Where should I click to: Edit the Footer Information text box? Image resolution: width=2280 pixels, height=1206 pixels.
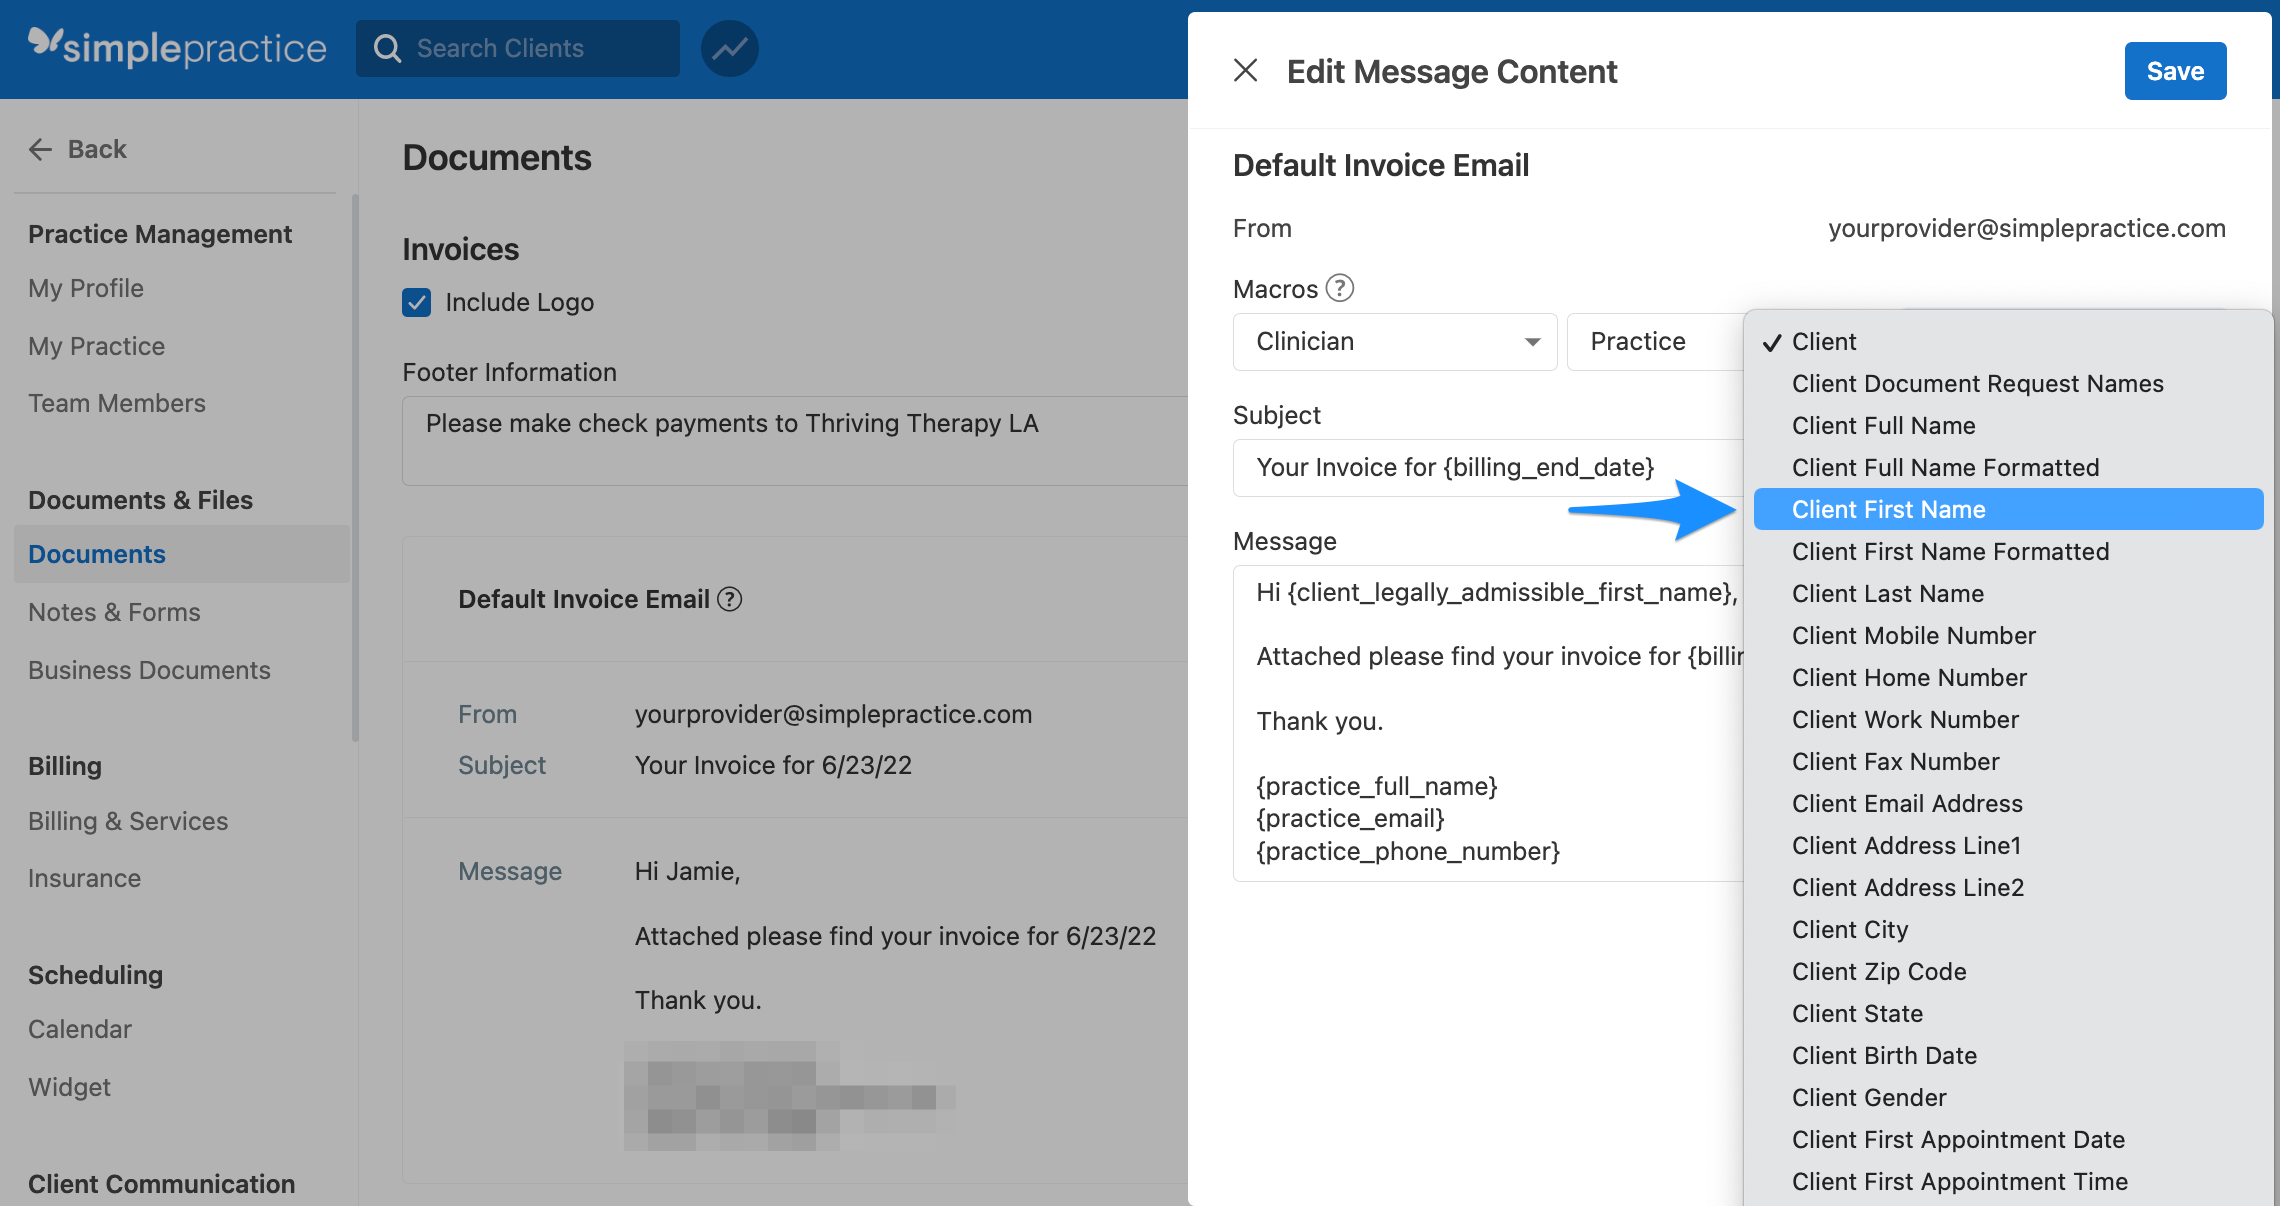(x=794, y=441)
